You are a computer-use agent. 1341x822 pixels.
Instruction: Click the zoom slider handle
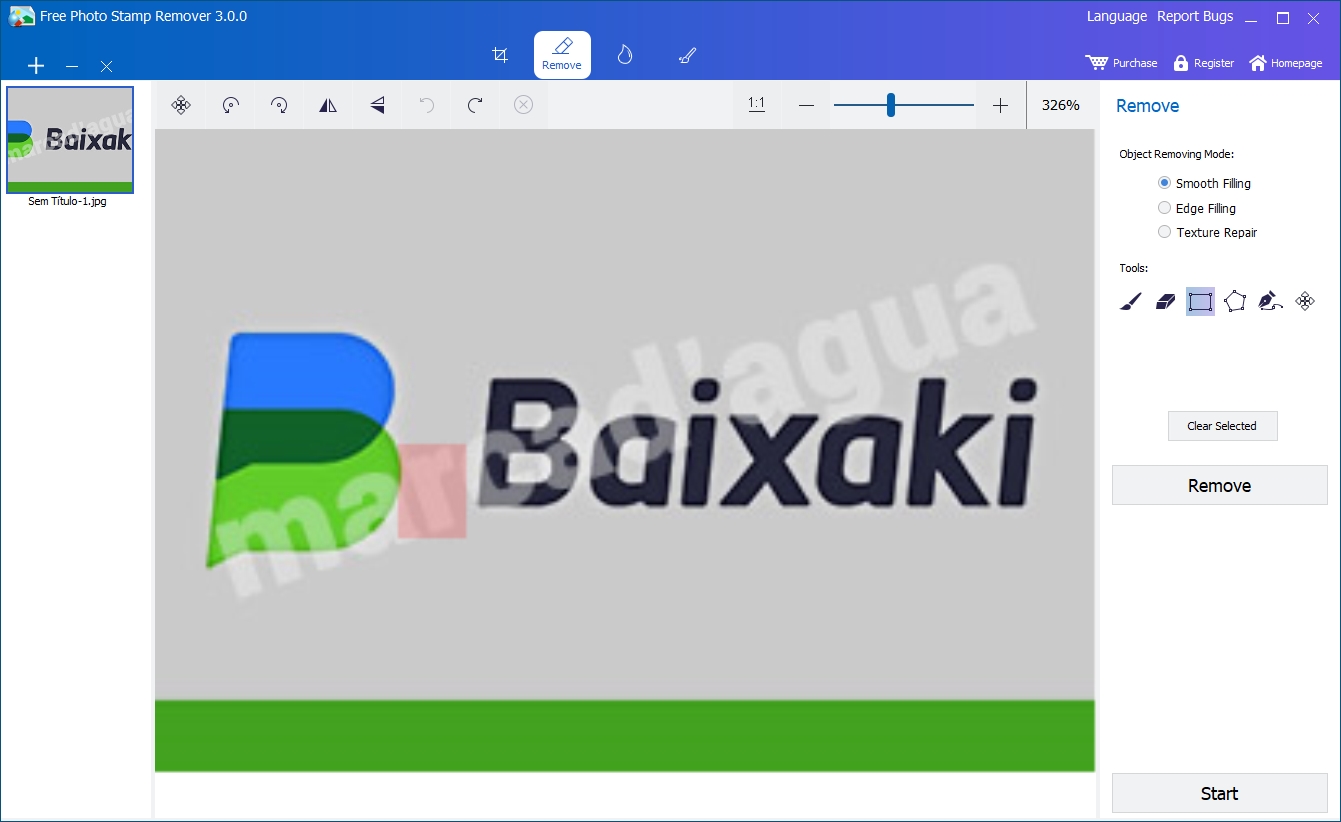[890, 105]
